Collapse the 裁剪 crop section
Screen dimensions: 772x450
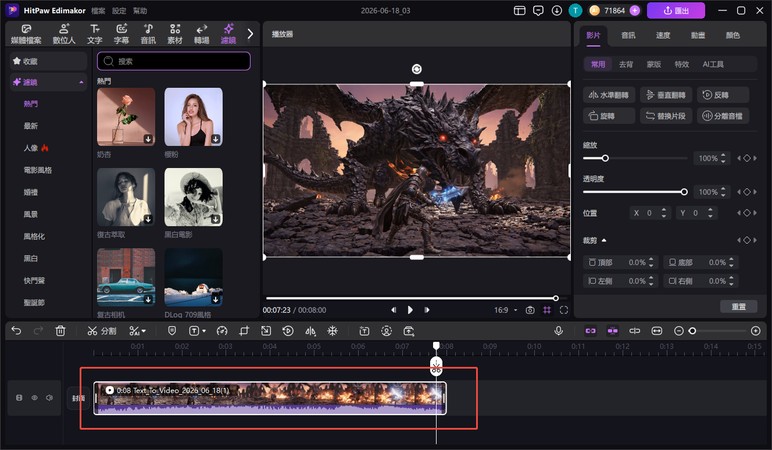pyautogui.click(x=604, y=240)
